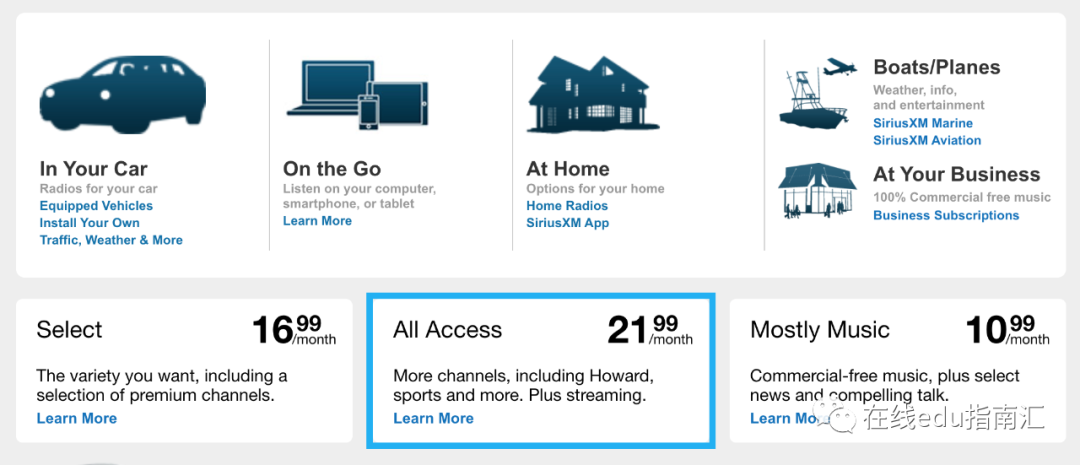1080x465 pixels.
Task: Open Traffic, Weather & More link
Action: pyautogui.click(x=111, y=240)
